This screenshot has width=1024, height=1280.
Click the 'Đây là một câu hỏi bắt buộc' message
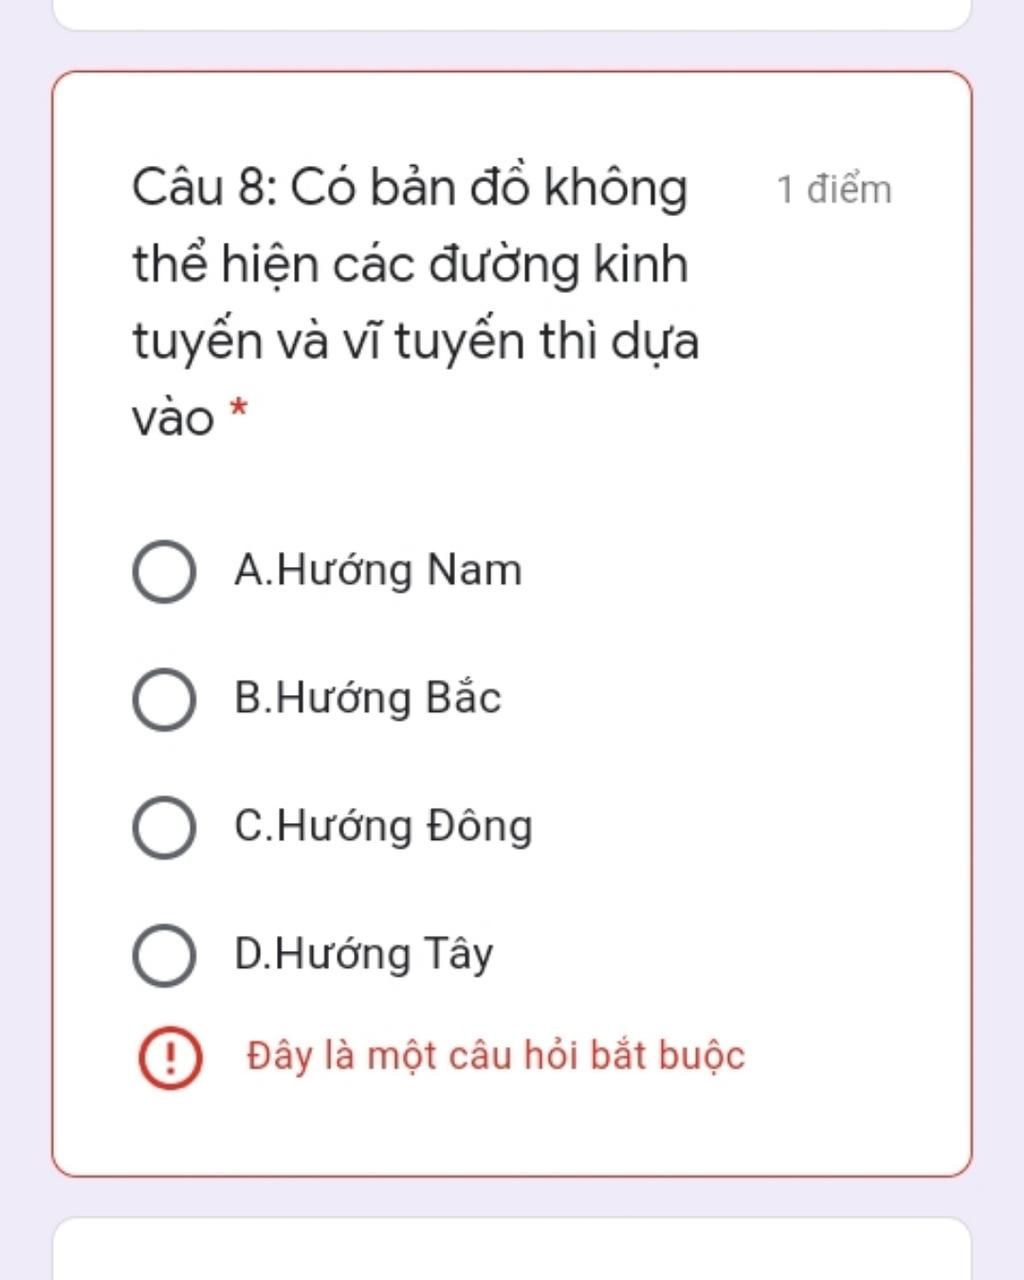click(x=496, y=1056)
